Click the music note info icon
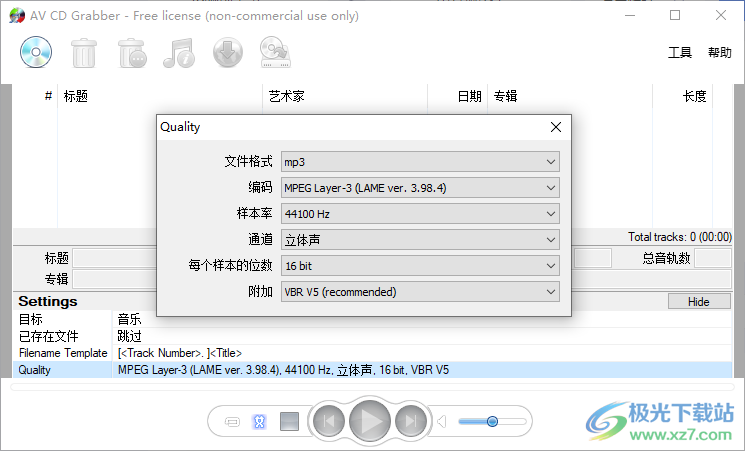 pos(179,53)
